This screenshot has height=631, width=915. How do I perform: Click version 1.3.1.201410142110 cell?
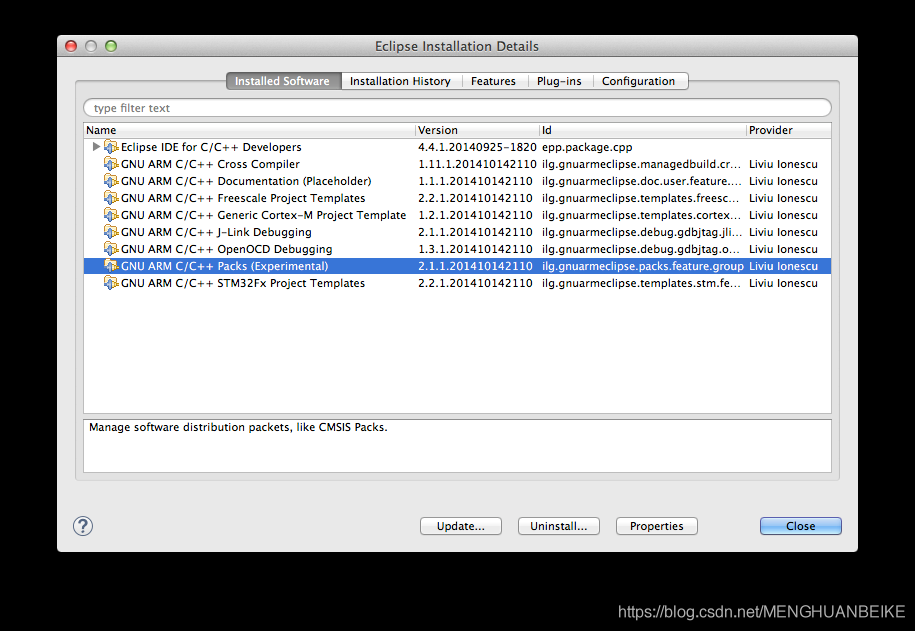475,249
